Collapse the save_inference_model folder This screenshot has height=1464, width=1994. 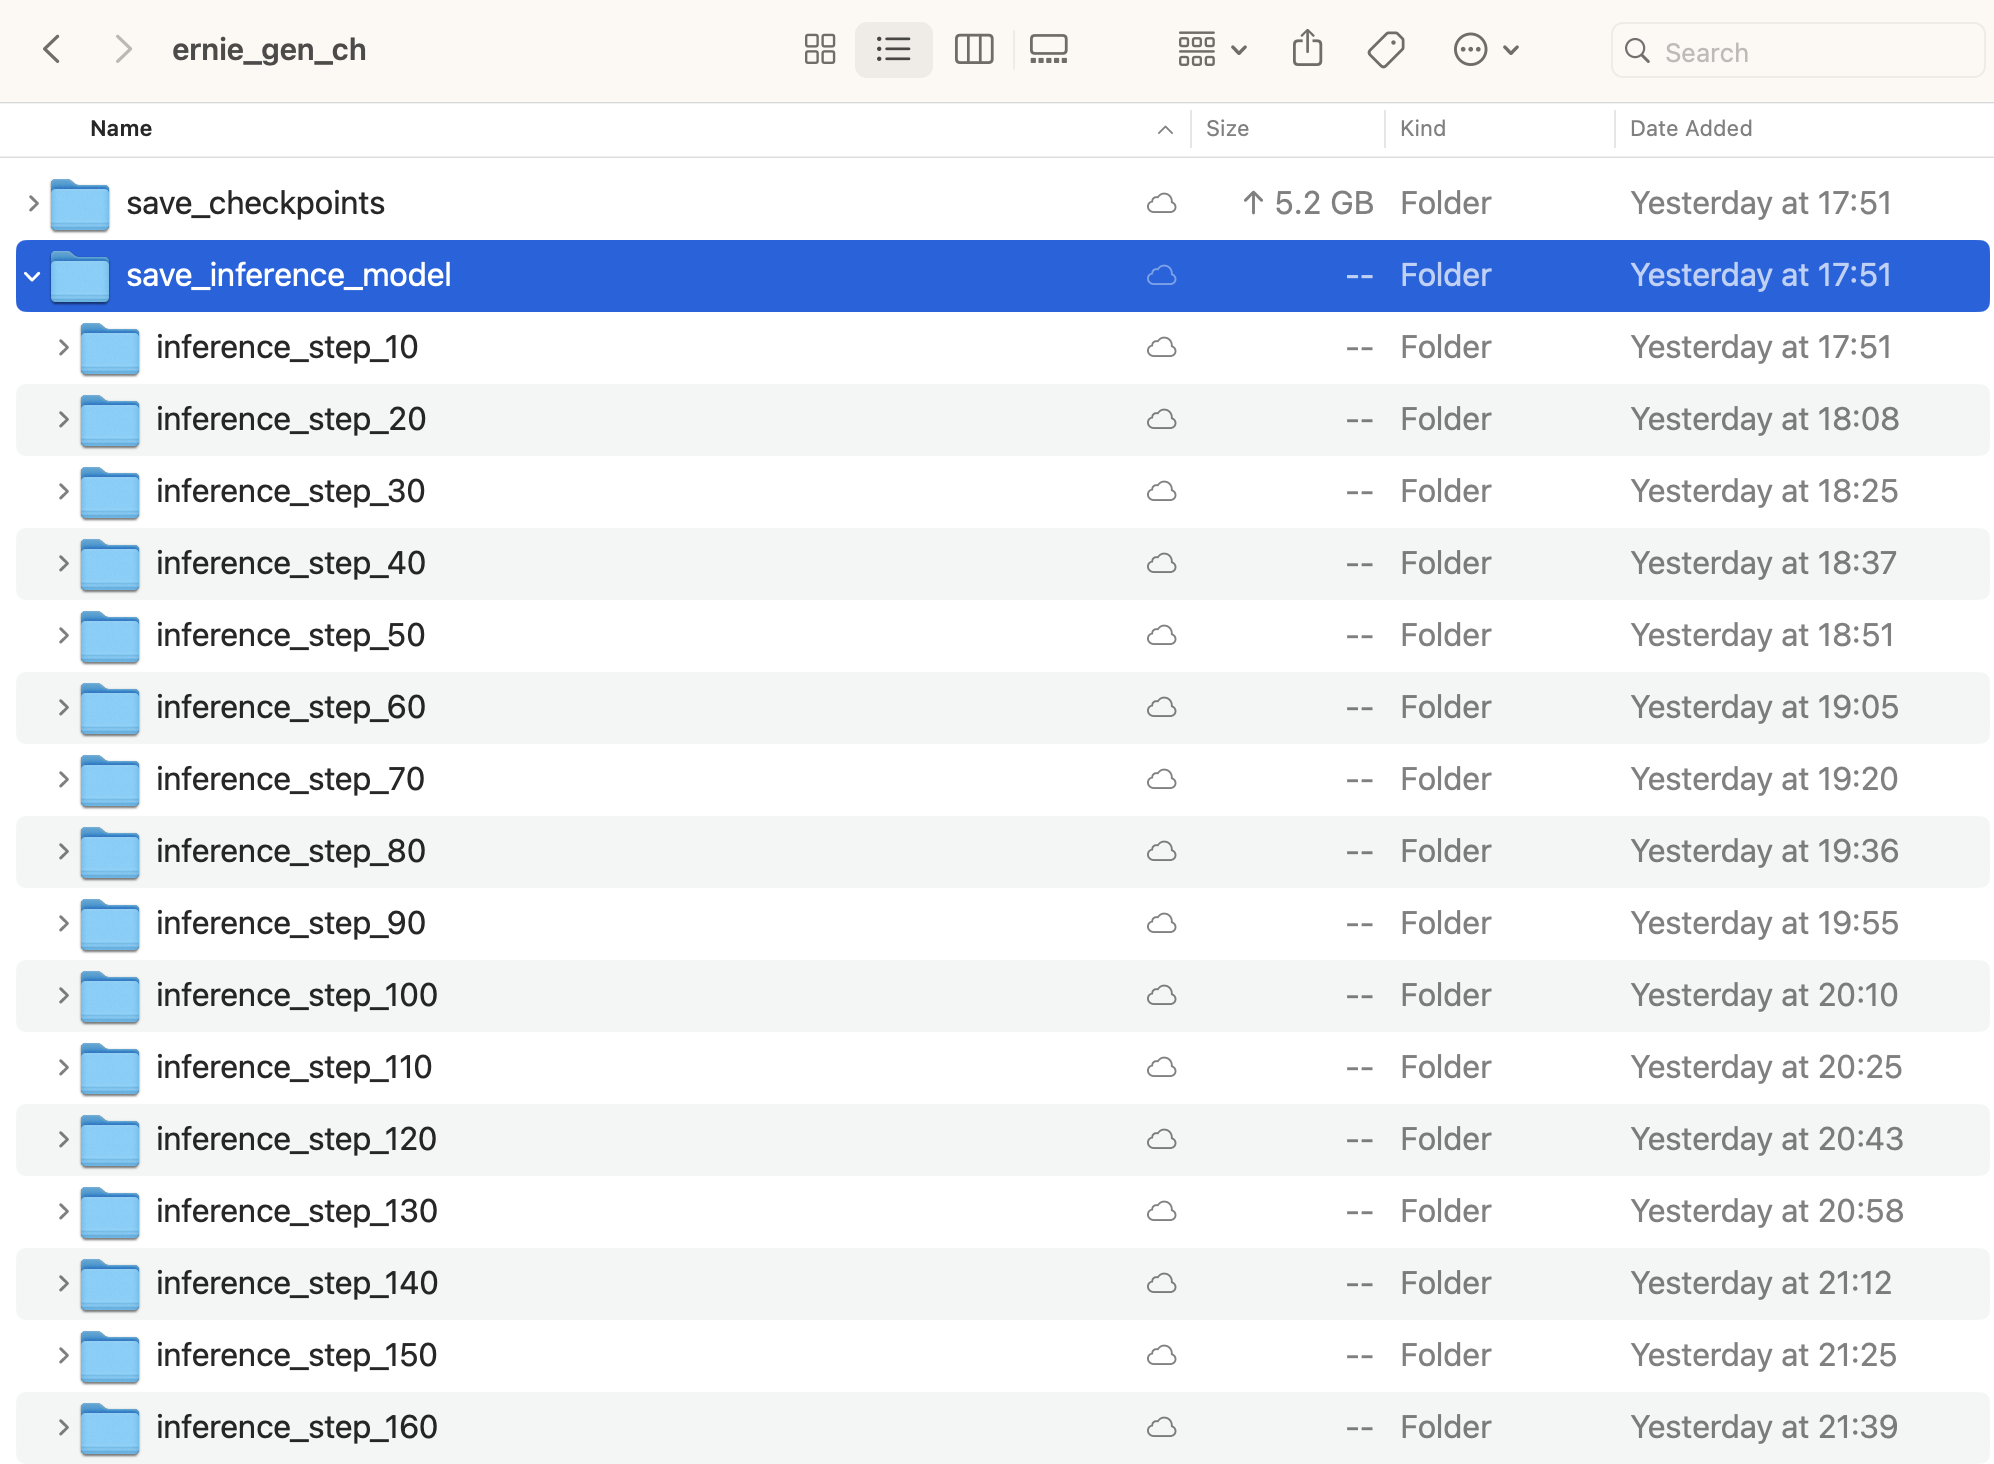pyautogui.click(x=33, y=276)
